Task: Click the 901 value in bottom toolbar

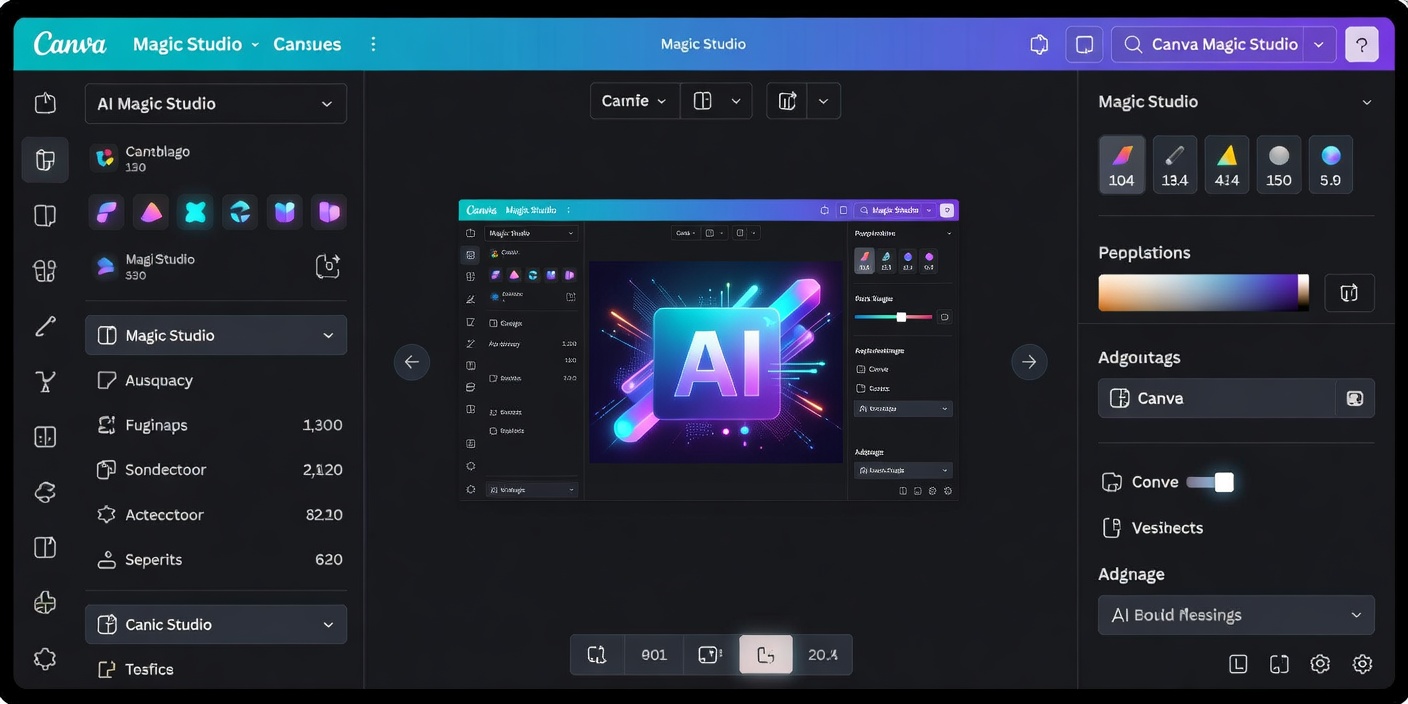Action: [654, 655]
